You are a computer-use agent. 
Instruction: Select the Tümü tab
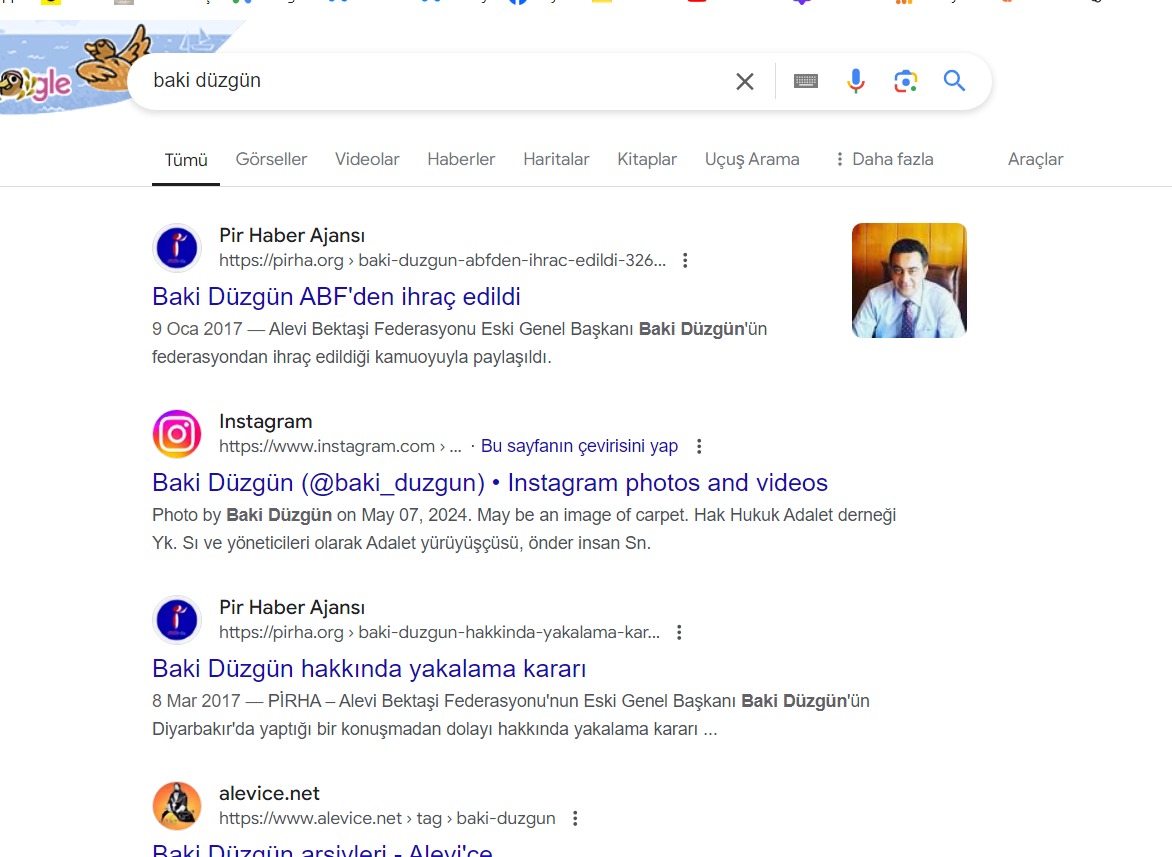click(186, 160)
